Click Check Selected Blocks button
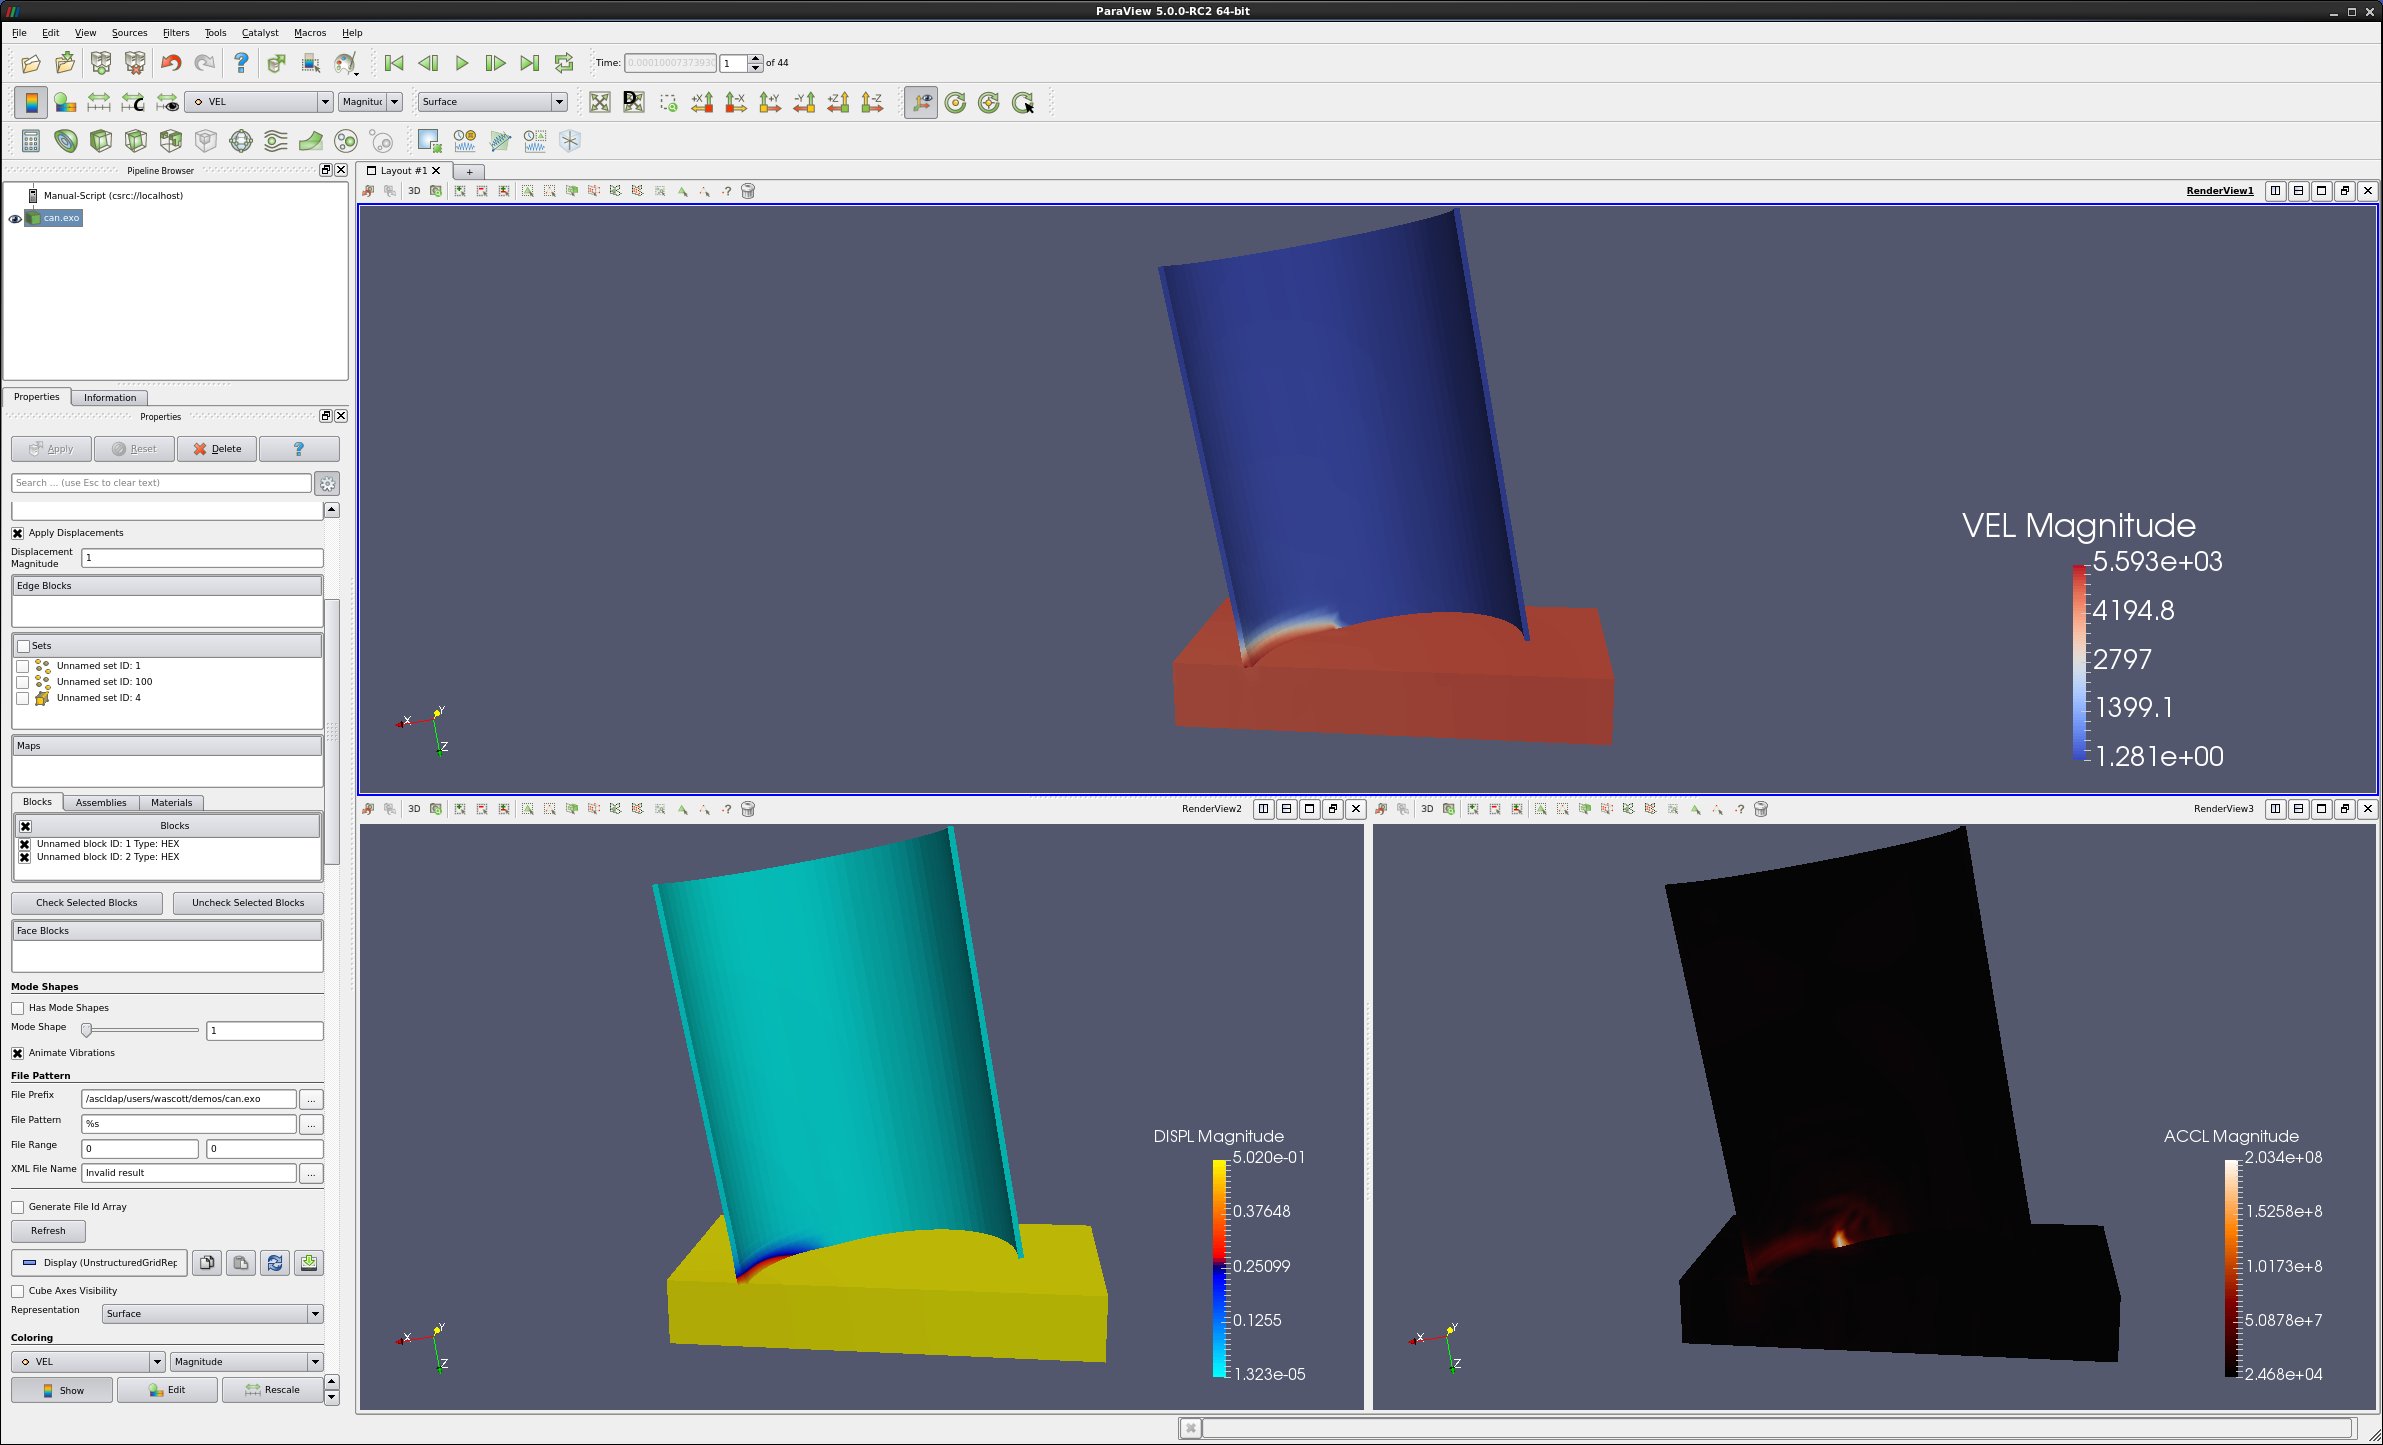Image resolution: width=2383 pixels, height=1445 pixels. point(87,903)
